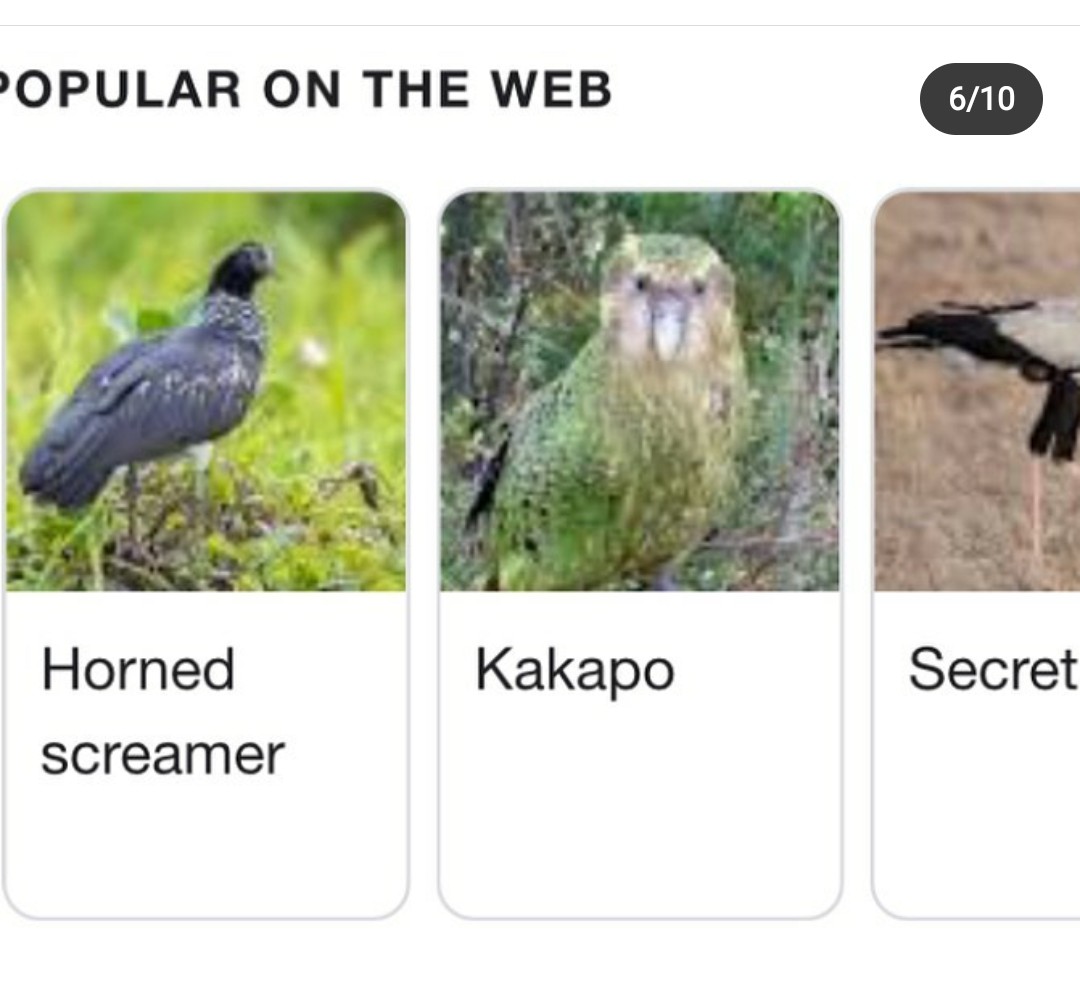1080x998 pixels.
Task: Click the Popular on the Web heading
Action: 304,89
